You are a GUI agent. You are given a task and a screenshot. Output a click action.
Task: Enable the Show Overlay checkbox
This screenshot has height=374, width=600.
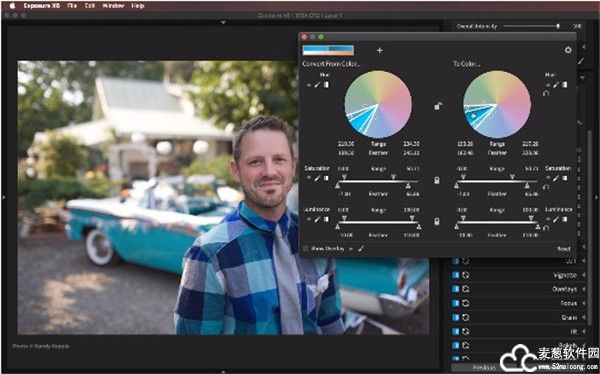[x=305, y=249]
